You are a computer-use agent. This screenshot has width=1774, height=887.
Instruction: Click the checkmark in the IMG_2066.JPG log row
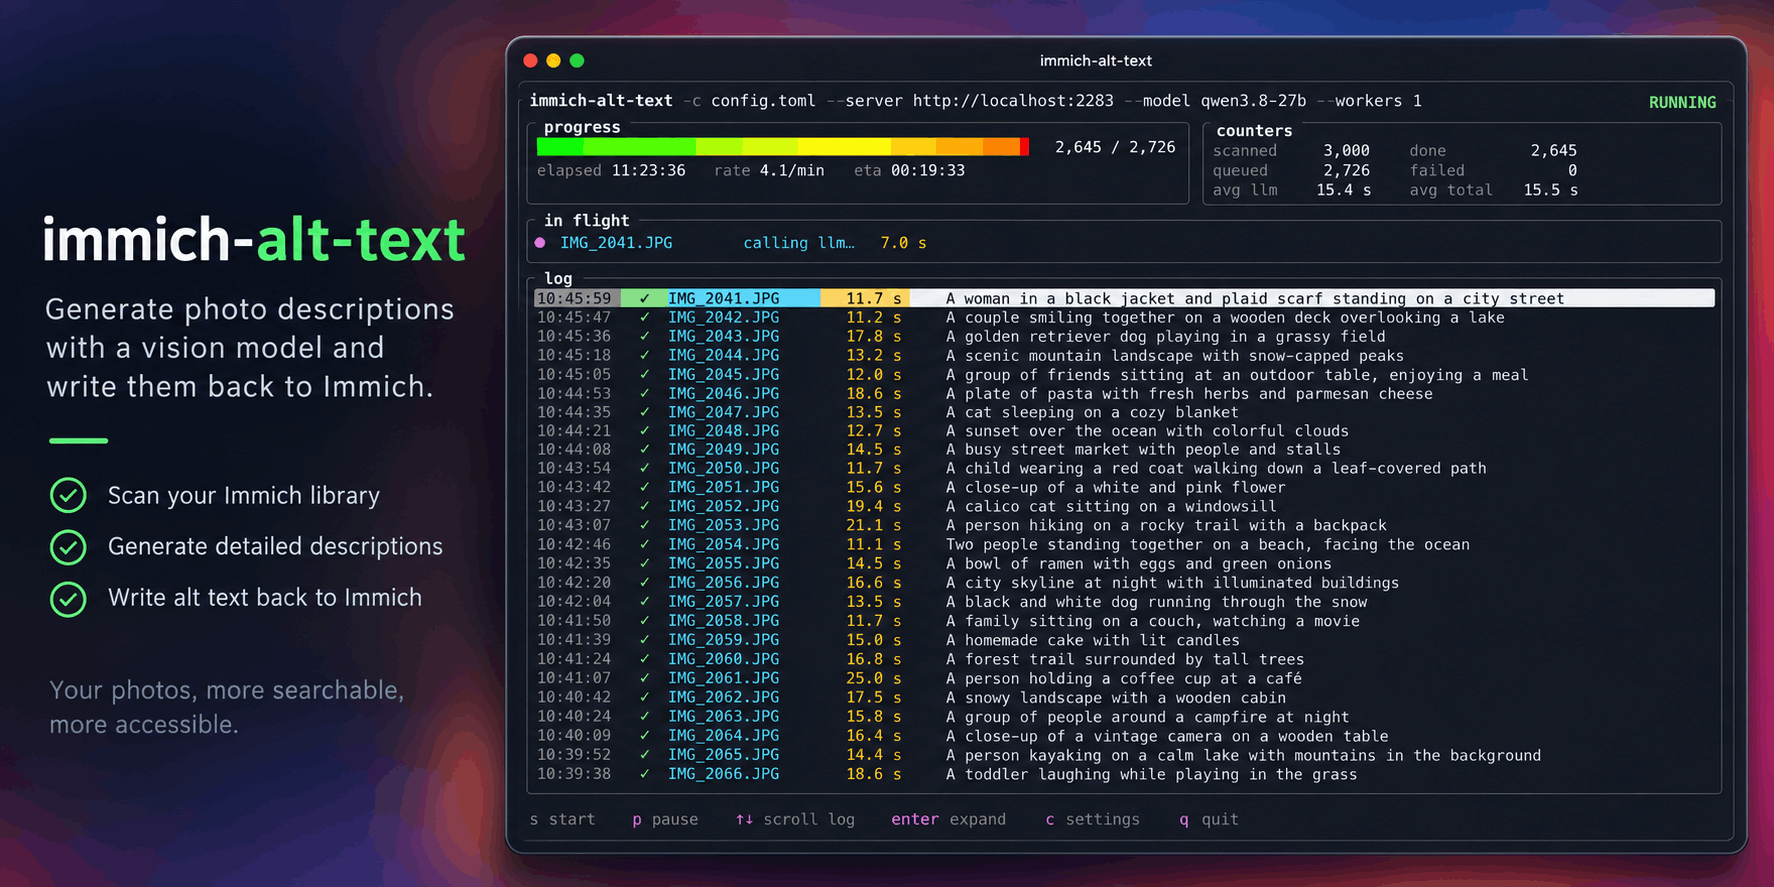[645, 774]
